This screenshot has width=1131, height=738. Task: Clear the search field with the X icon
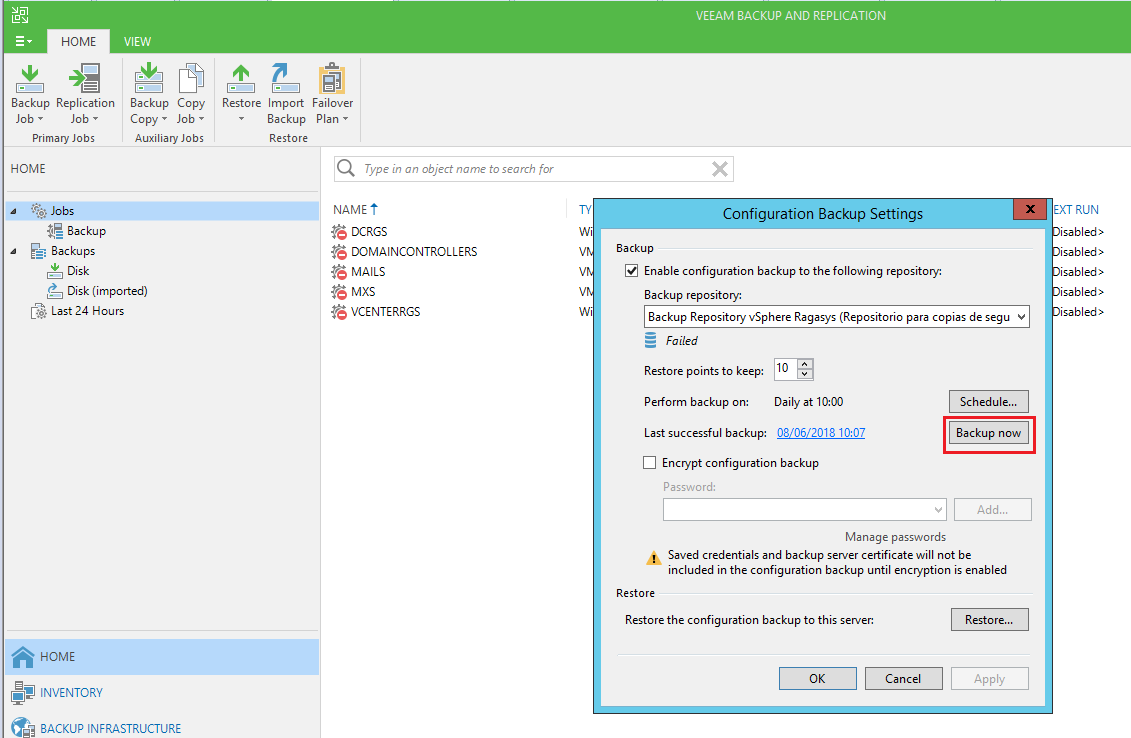(x=719, y=168)
